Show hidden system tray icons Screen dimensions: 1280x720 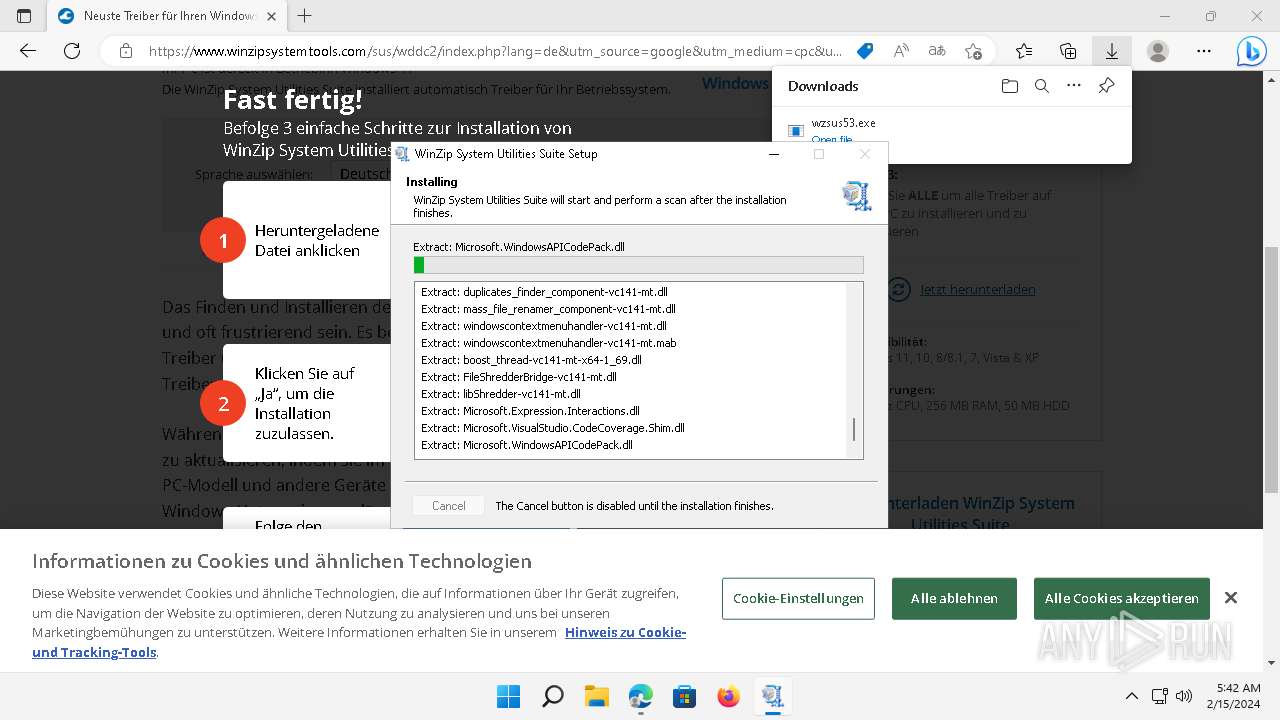(1131, 696)
